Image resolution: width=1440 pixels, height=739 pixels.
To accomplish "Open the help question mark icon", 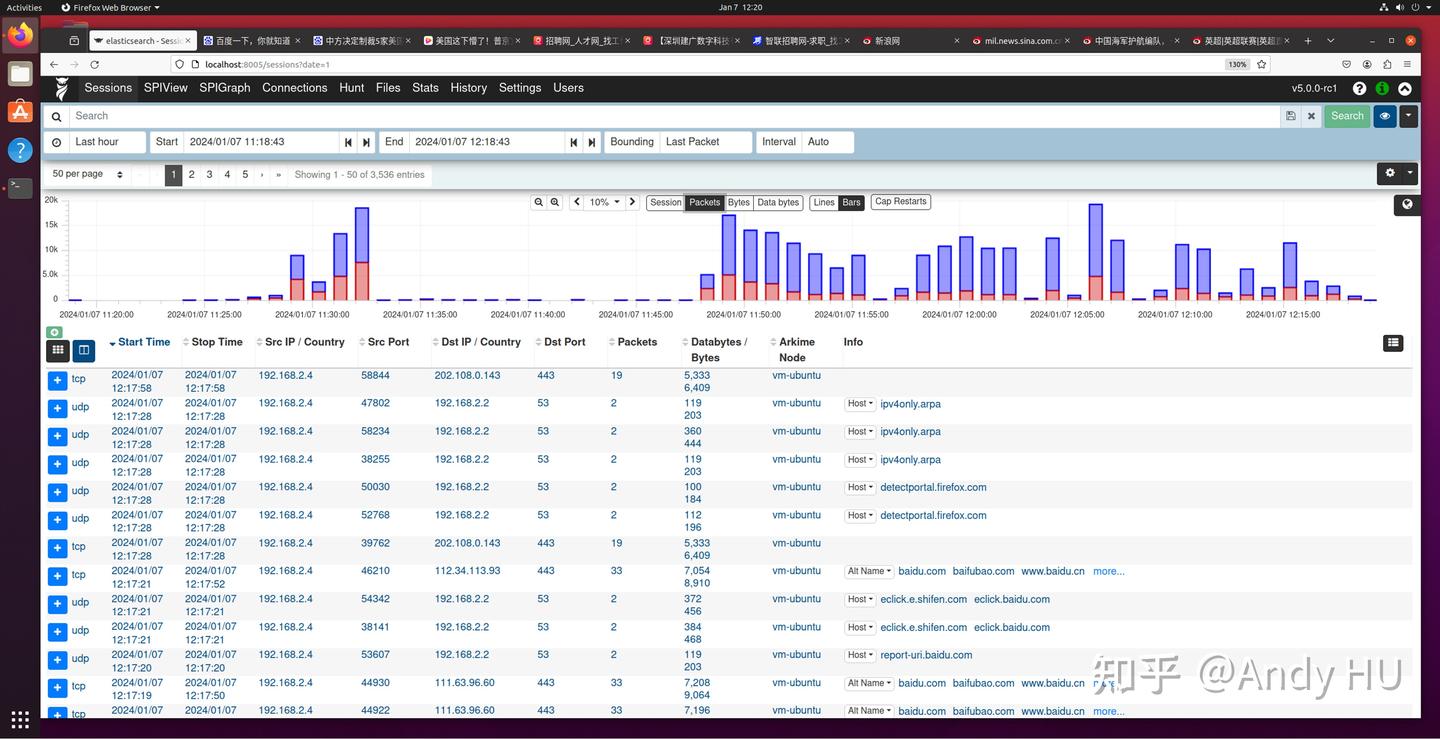I will (x=1359, y=89).
